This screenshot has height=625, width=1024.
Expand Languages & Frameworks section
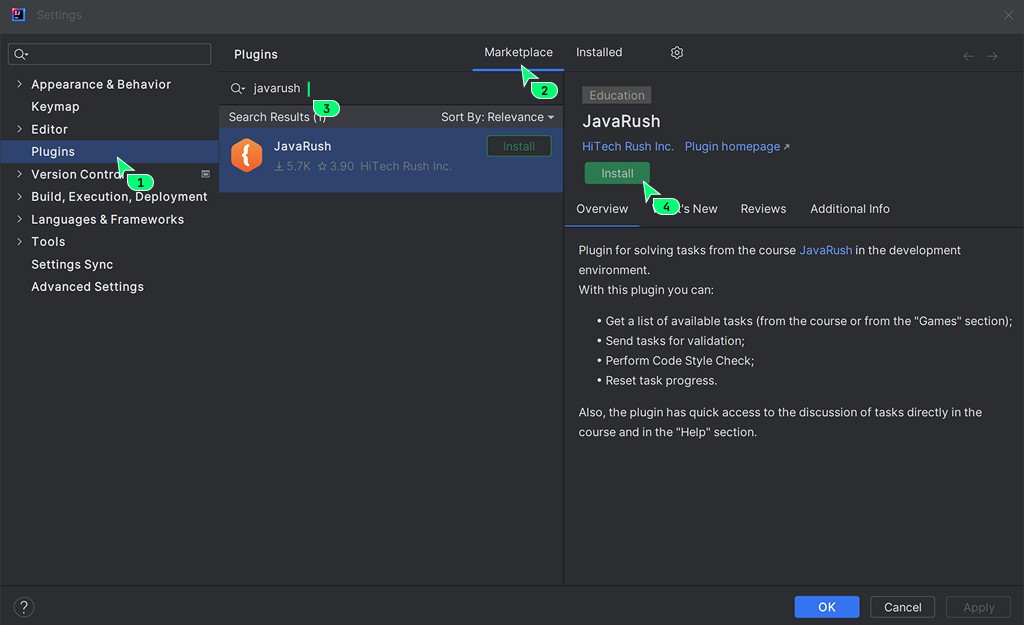click(20, 219)
